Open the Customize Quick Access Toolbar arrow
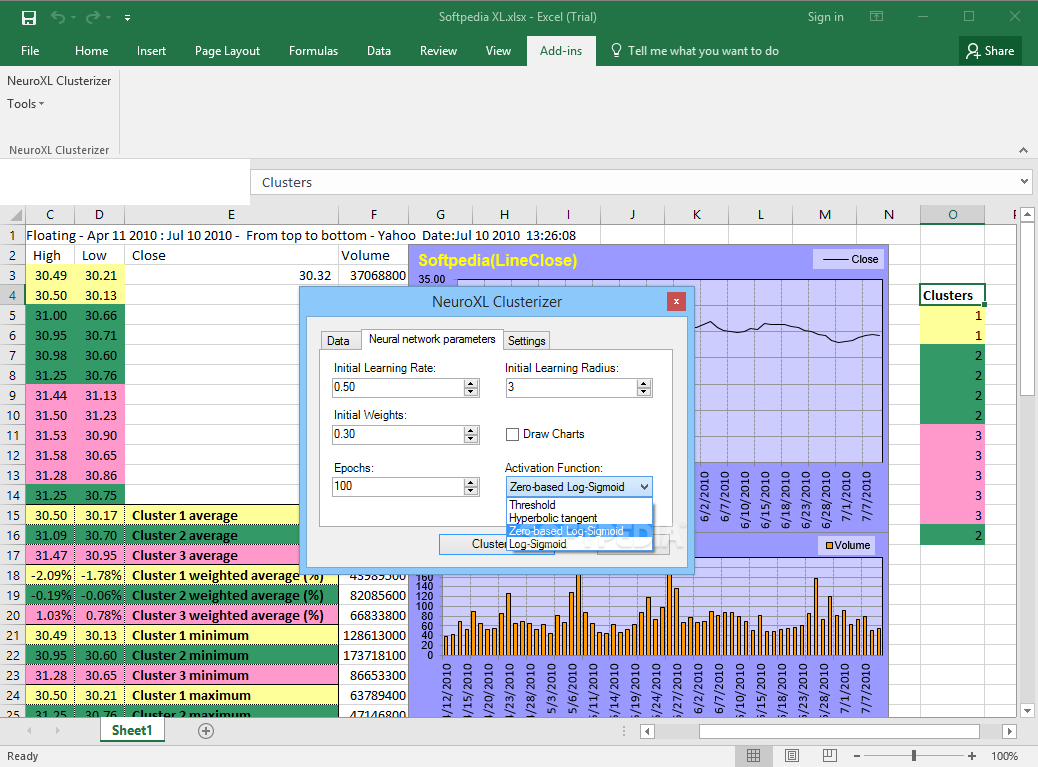The width and height of the screenshot is (1038, 767). (127, 18)
